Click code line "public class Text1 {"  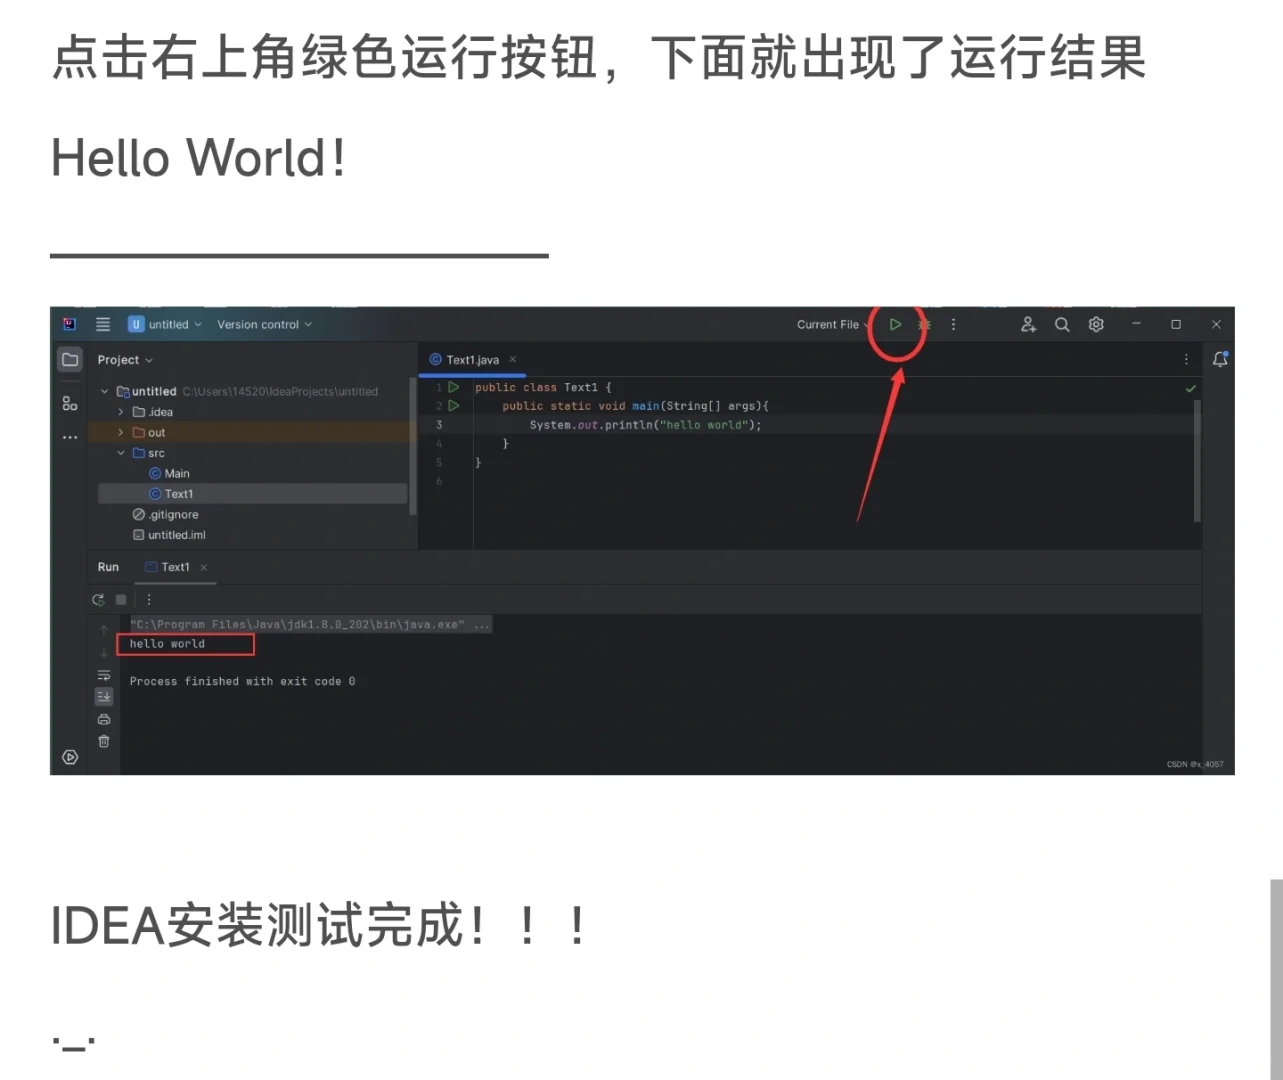[543, 387]
